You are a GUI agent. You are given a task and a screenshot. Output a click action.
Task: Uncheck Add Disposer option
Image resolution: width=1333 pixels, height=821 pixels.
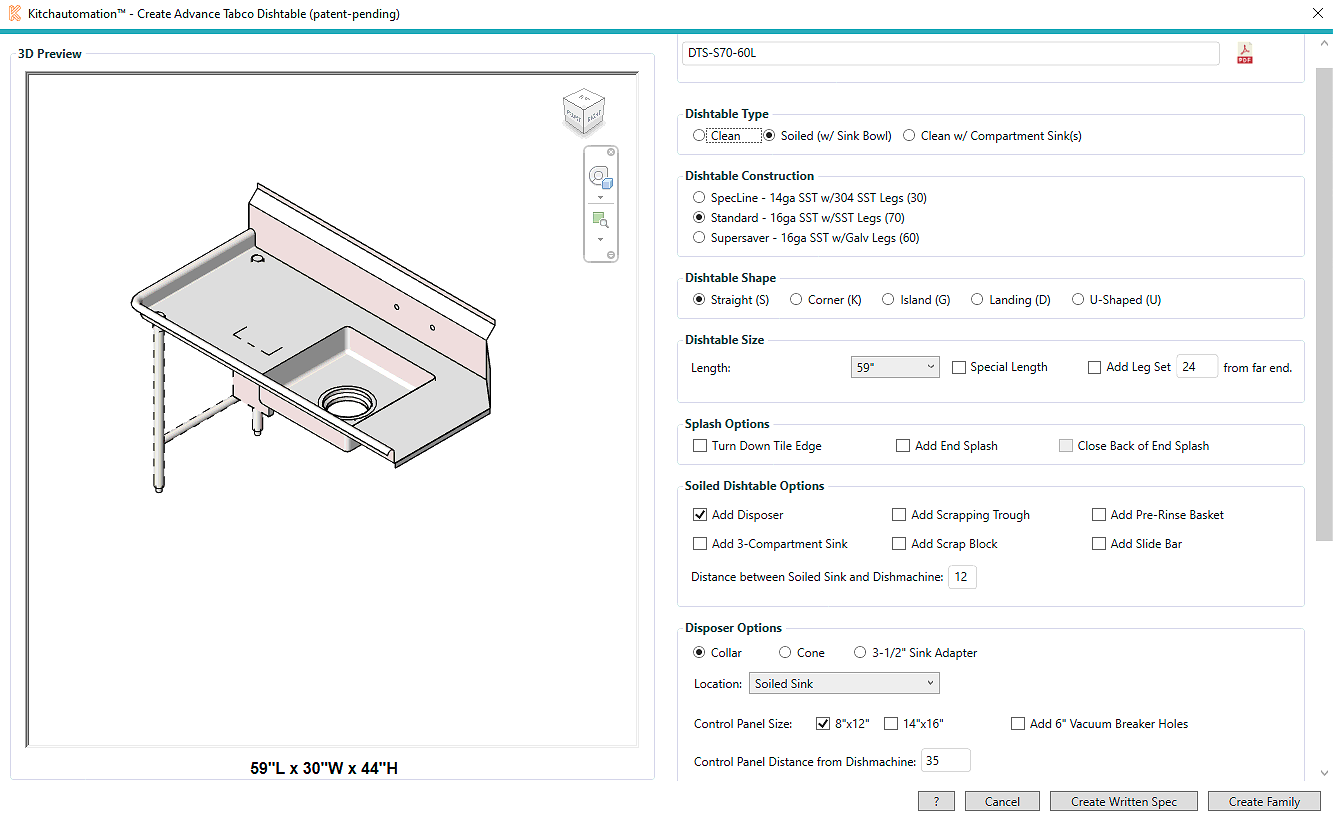coord(700,515)
